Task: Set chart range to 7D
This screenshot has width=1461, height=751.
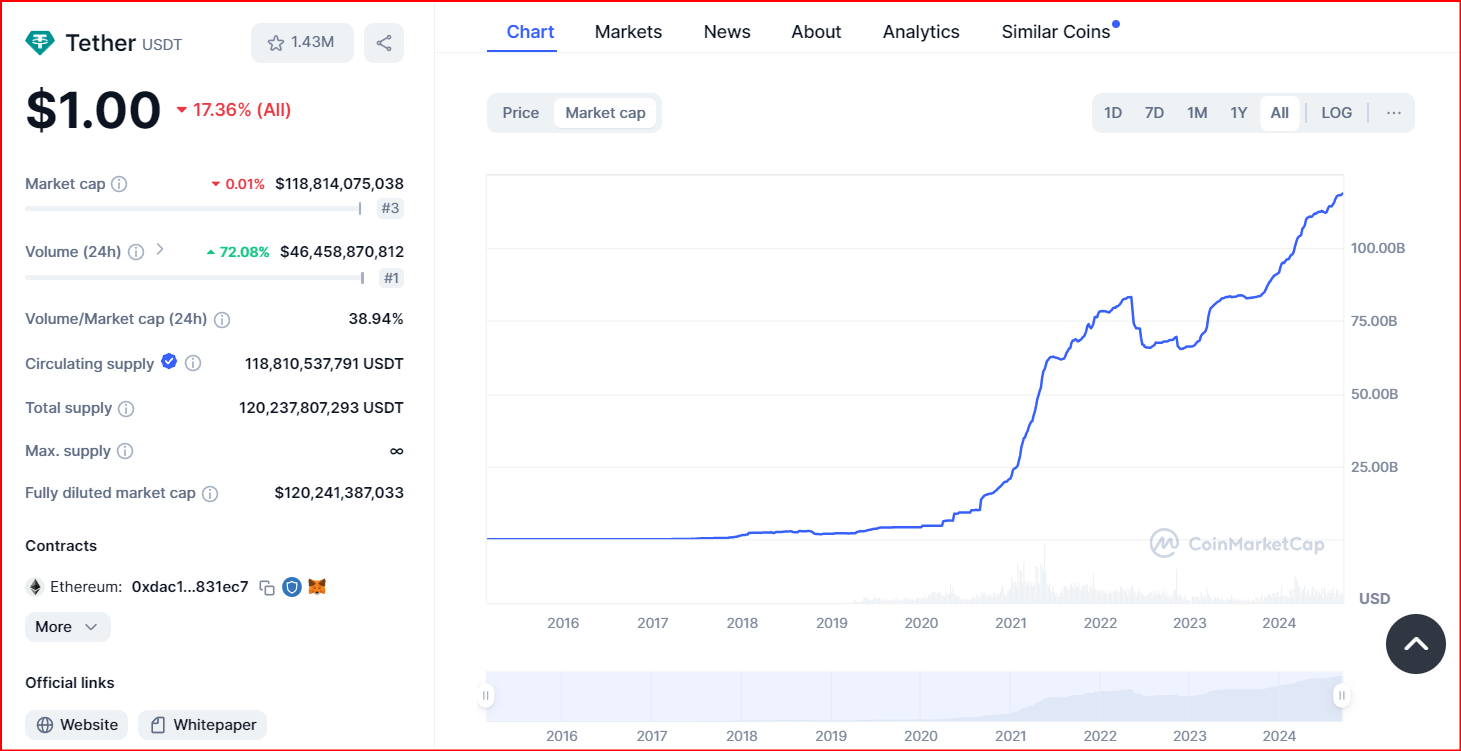Action: pyautogui.click(x=1154, y=113)
